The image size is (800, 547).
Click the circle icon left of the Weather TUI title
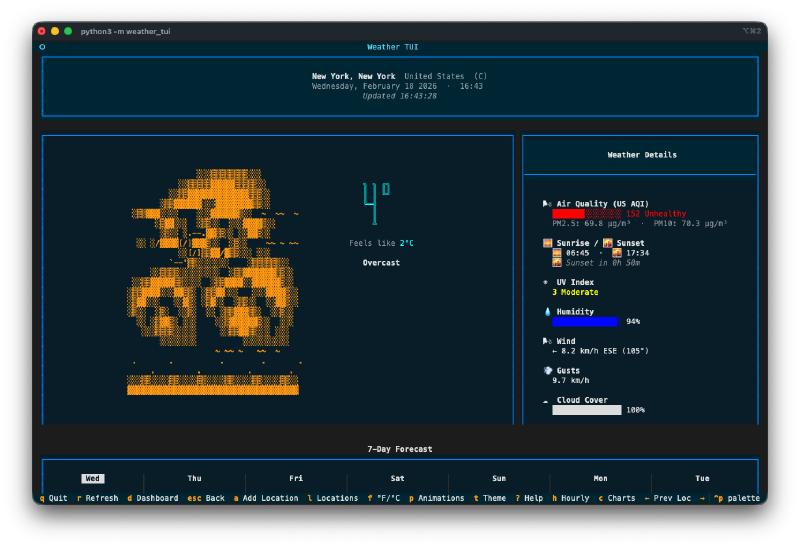point(42,47)
